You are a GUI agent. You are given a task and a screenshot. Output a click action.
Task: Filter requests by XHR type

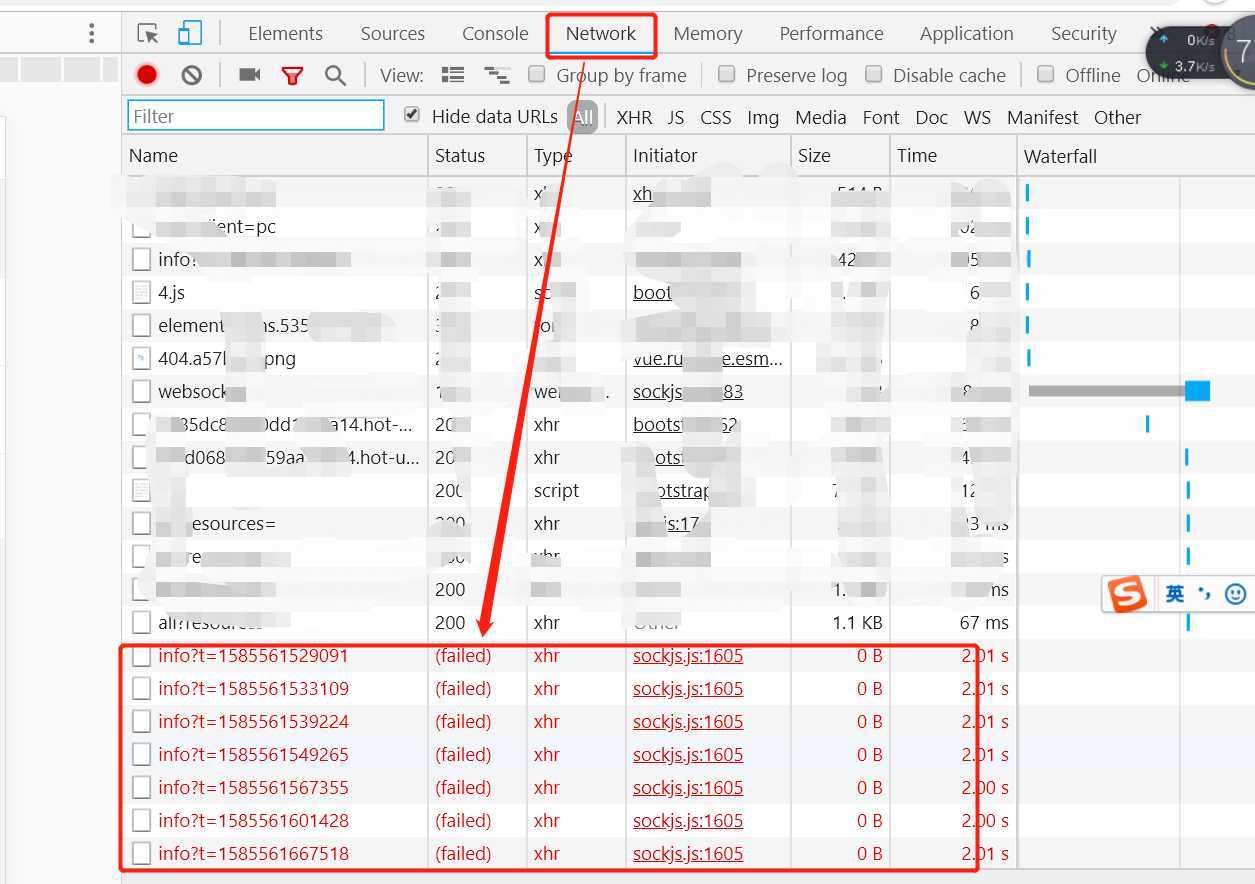pos(634,117)
